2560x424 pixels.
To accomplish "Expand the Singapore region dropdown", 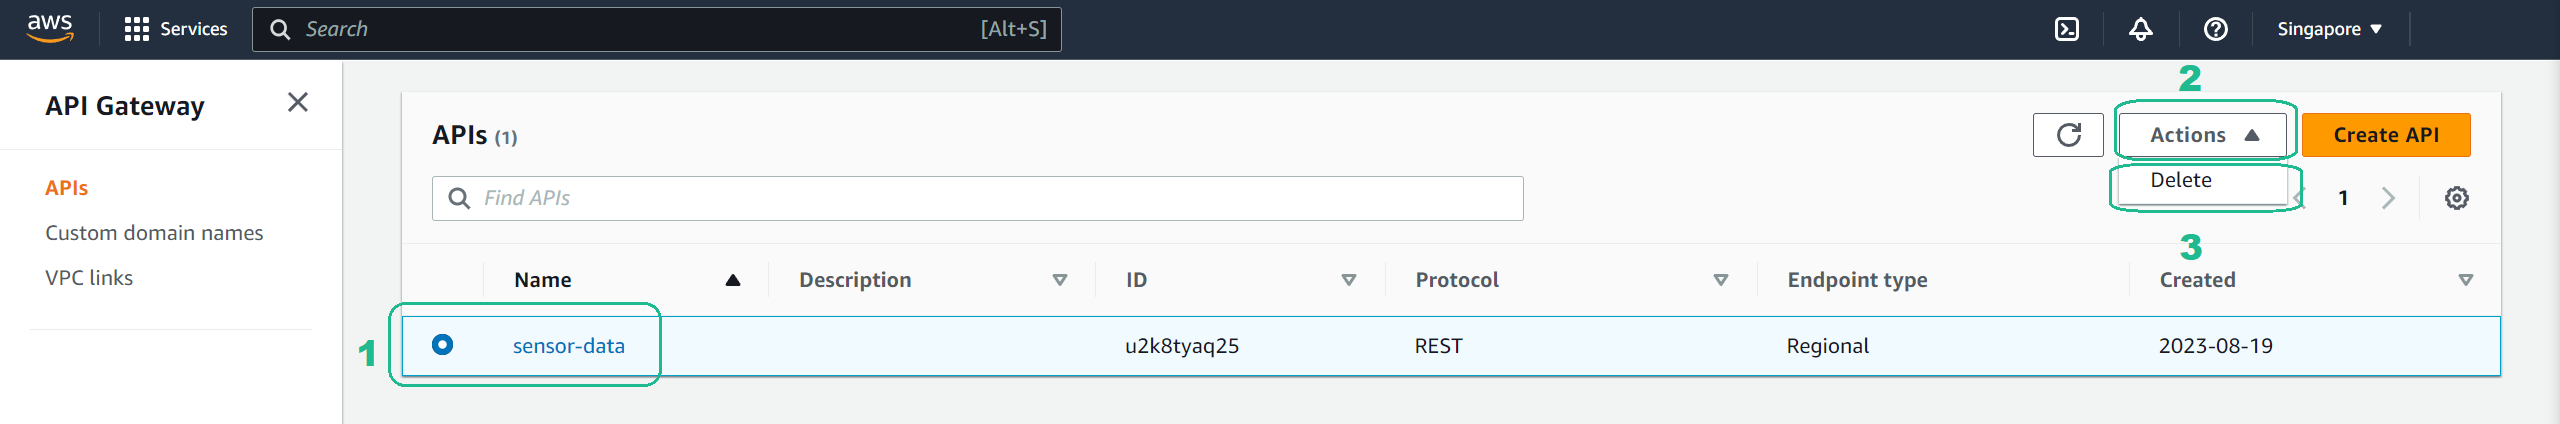I will (x=2329, y=29).
